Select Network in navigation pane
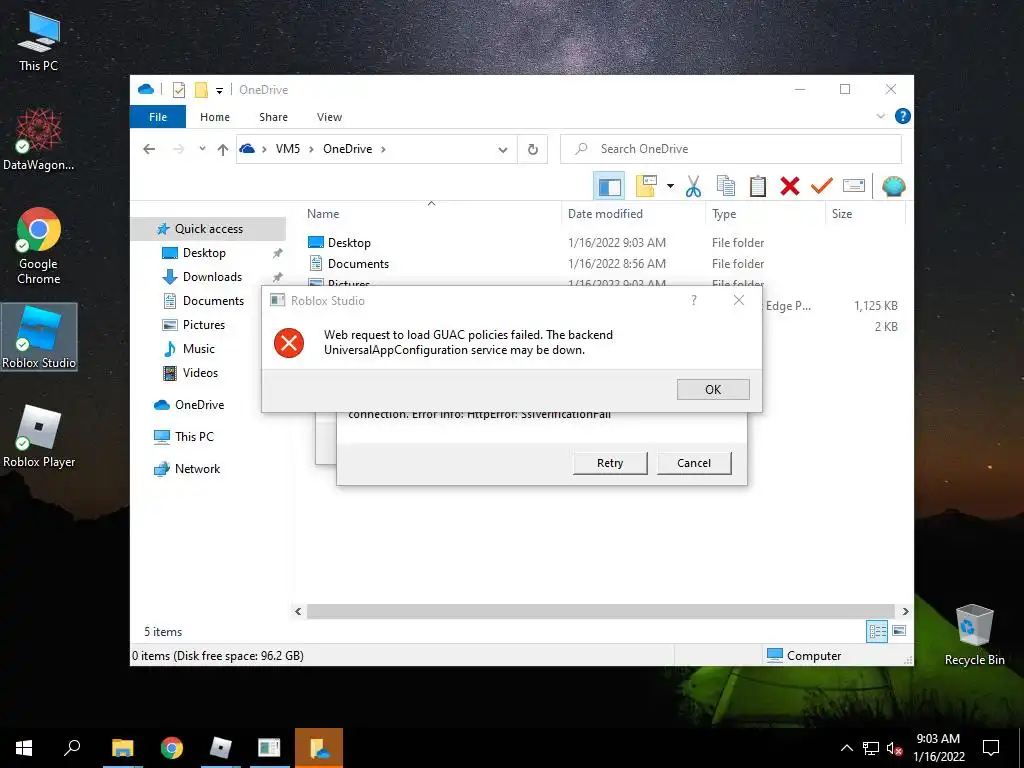The height and width of the screenshot is (768, 1024). tap(197, 469)
